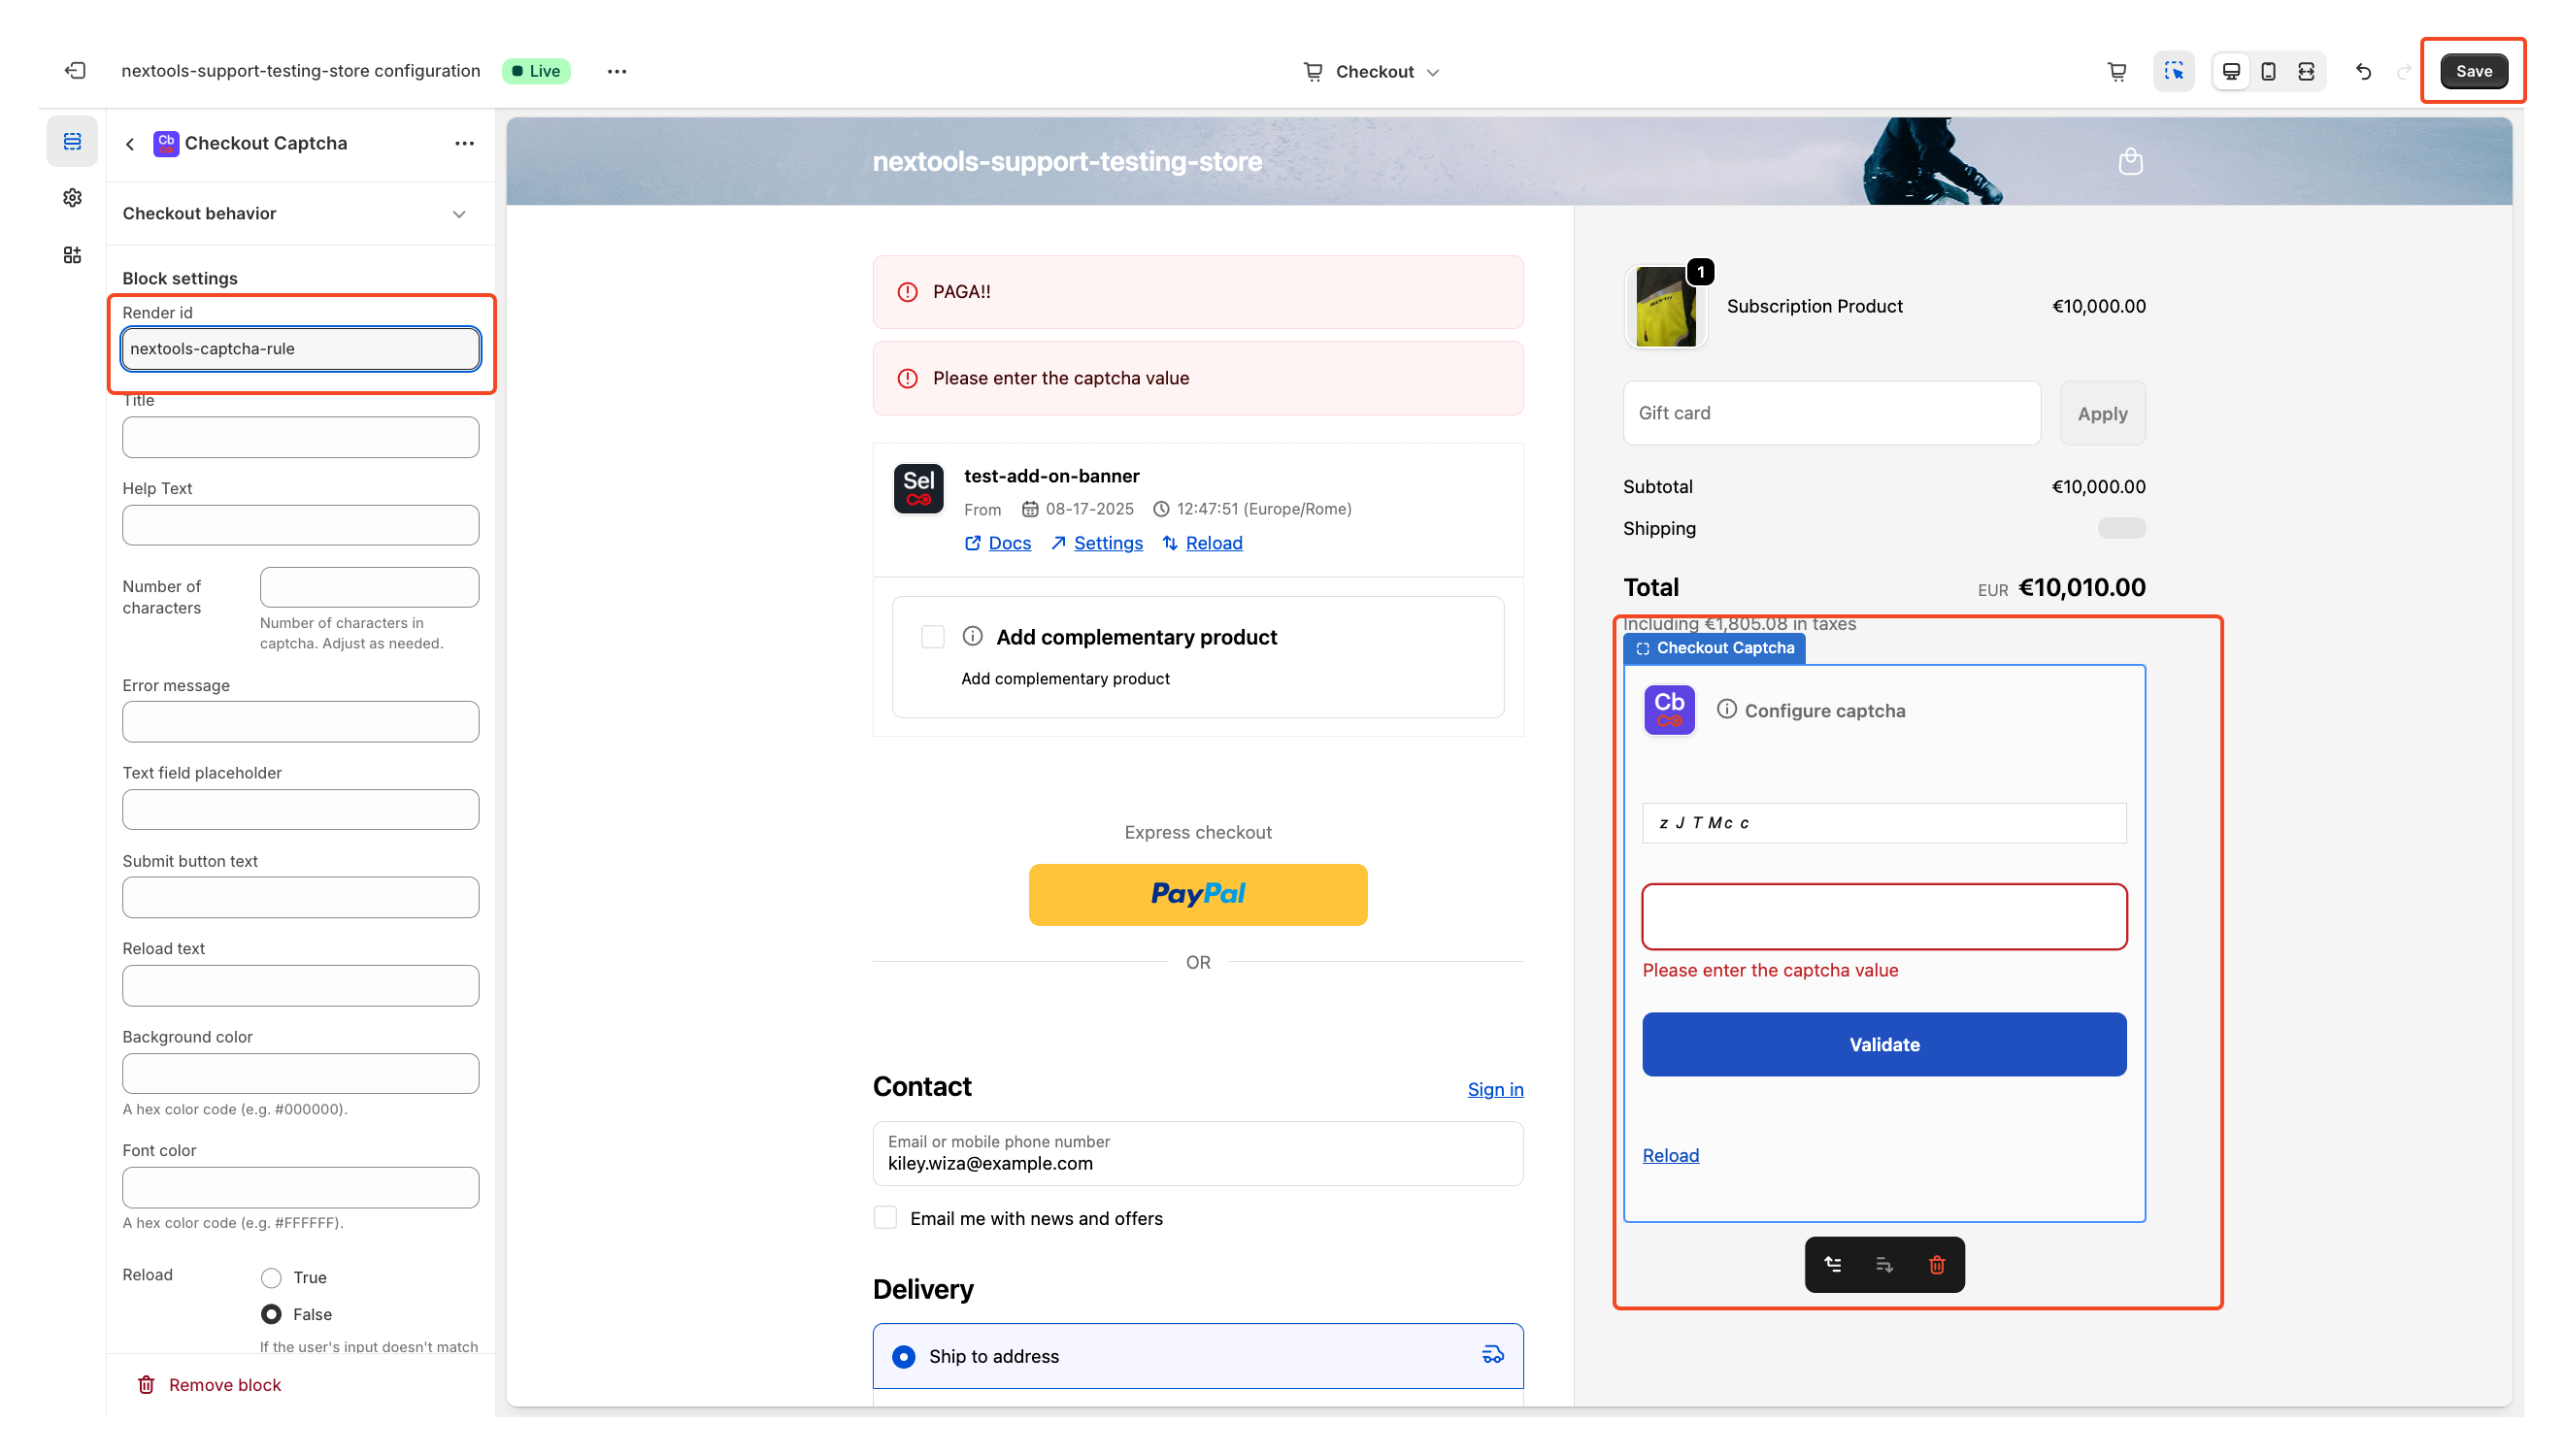This screenshot has width=2564, height=1456.
Task: Open the store configuration more options menu
Action: [x=617, y=71]
